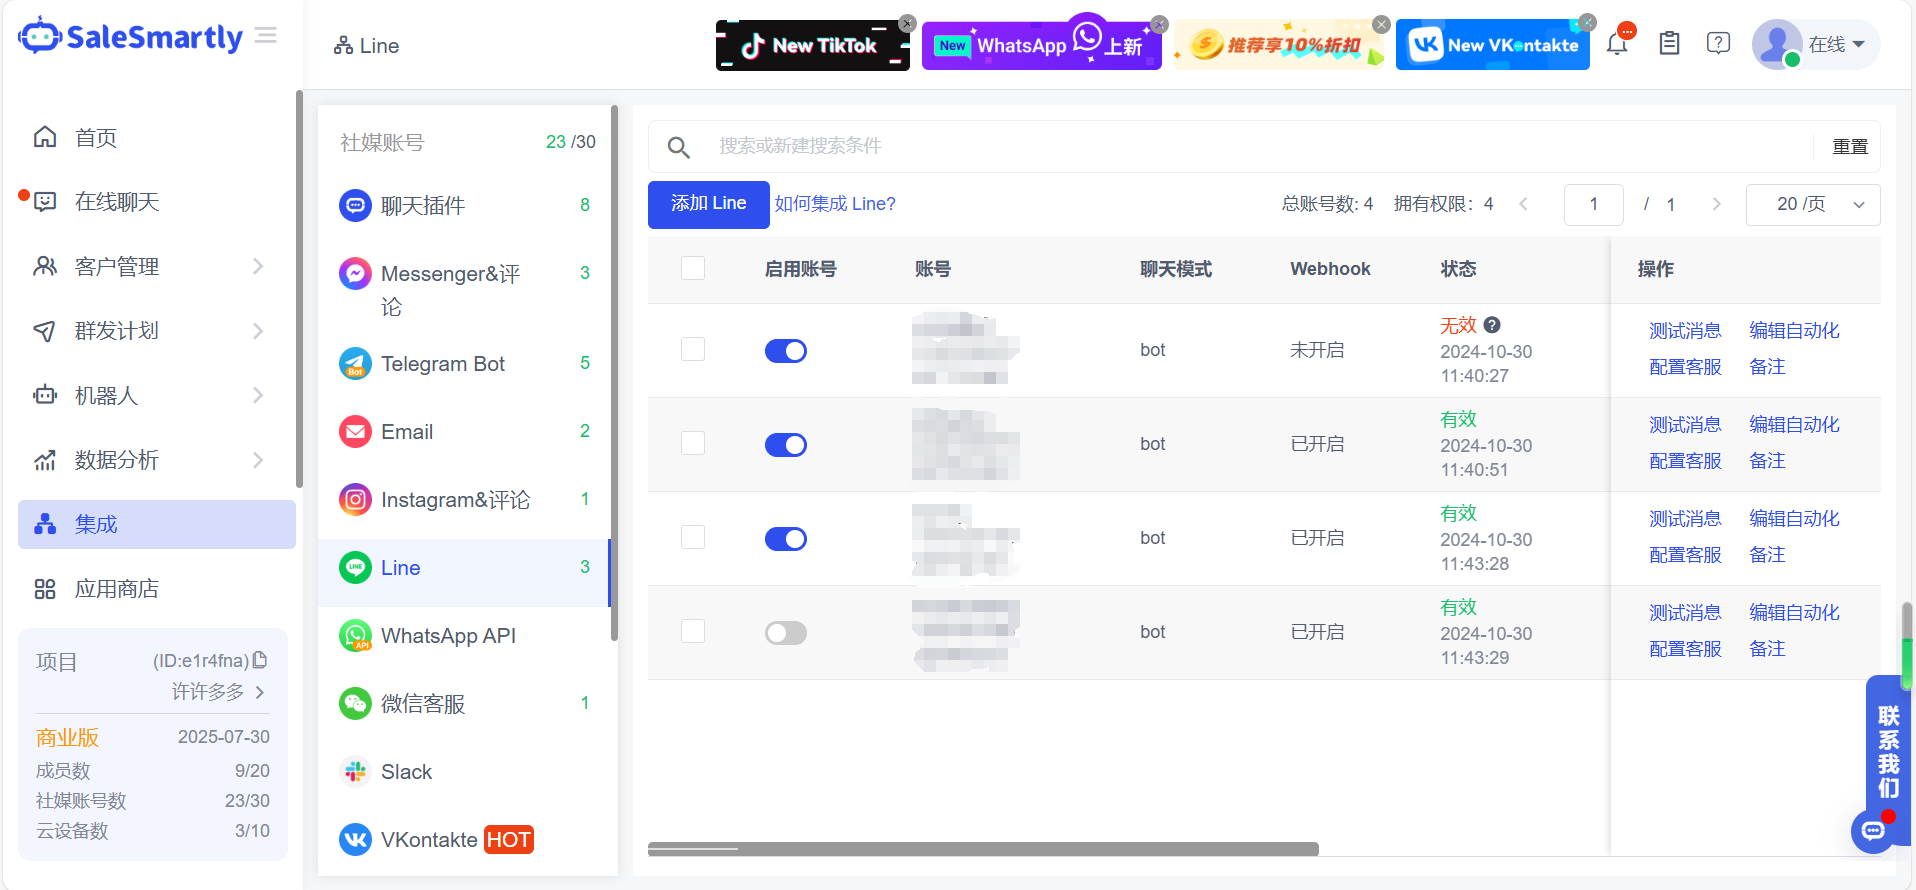This screenshot has width=1916, height=890.
Task: Enable account toggle in 11:43:29 row
Action: point(786,633)
